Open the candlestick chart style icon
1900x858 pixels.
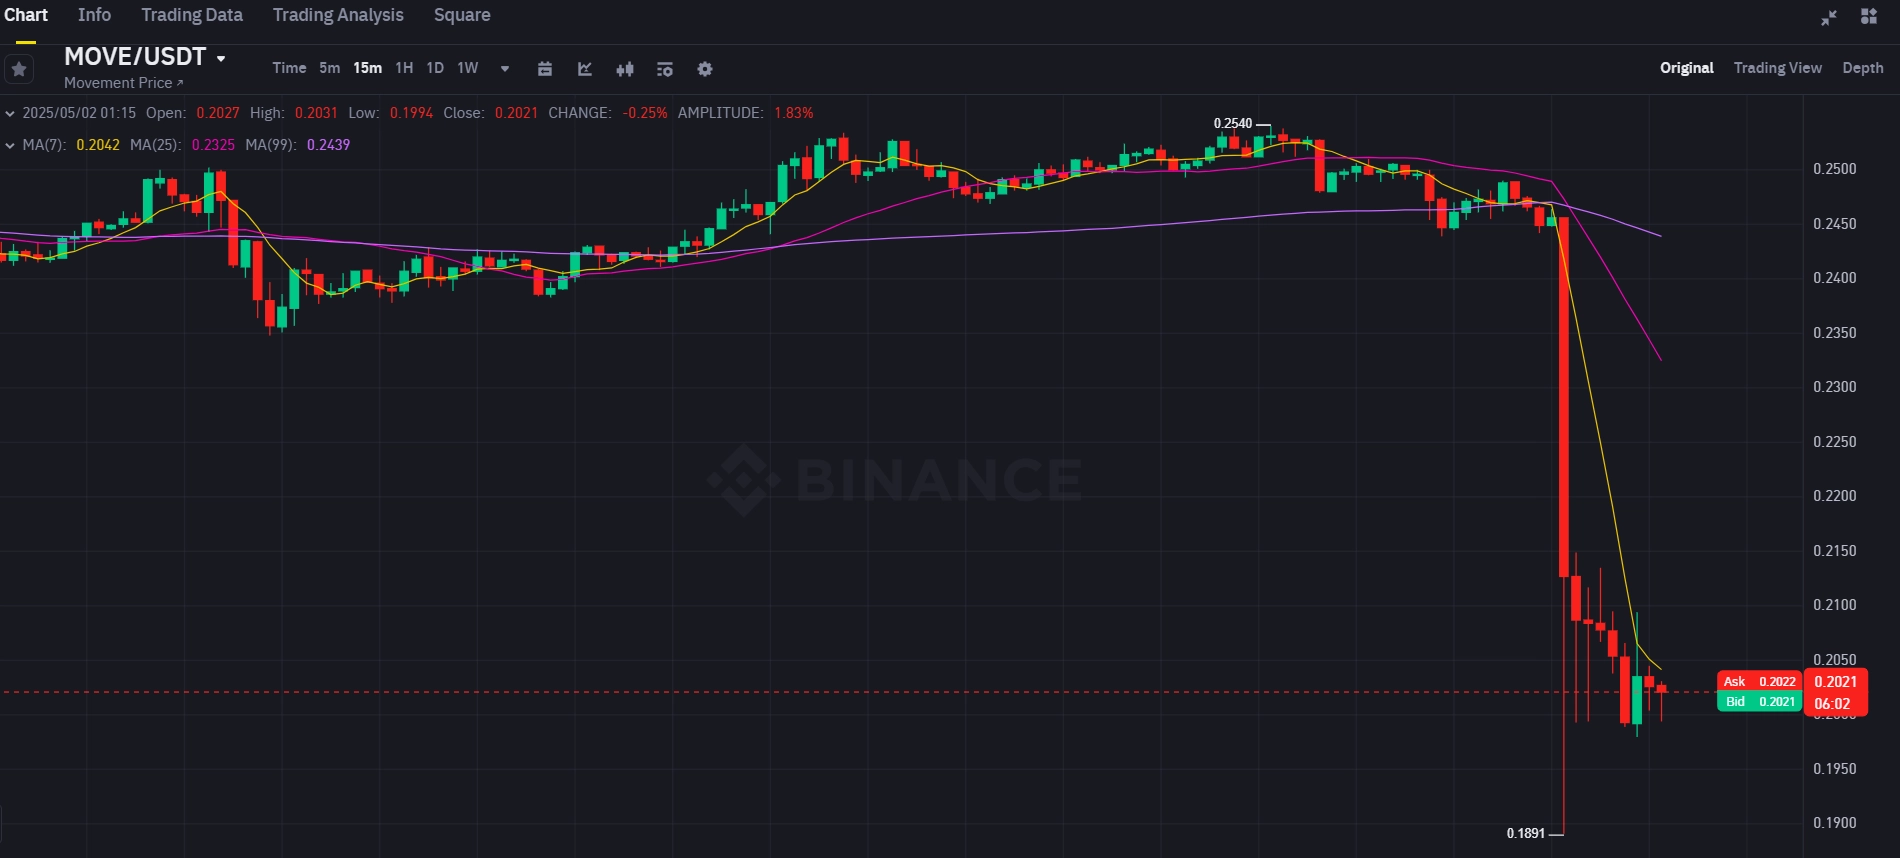click(x=625, y=69)
